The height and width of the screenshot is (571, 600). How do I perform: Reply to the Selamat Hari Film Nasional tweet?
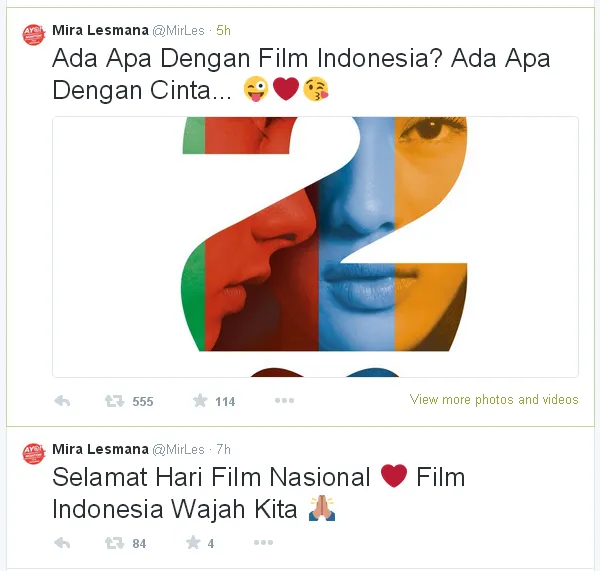(62, 543)
